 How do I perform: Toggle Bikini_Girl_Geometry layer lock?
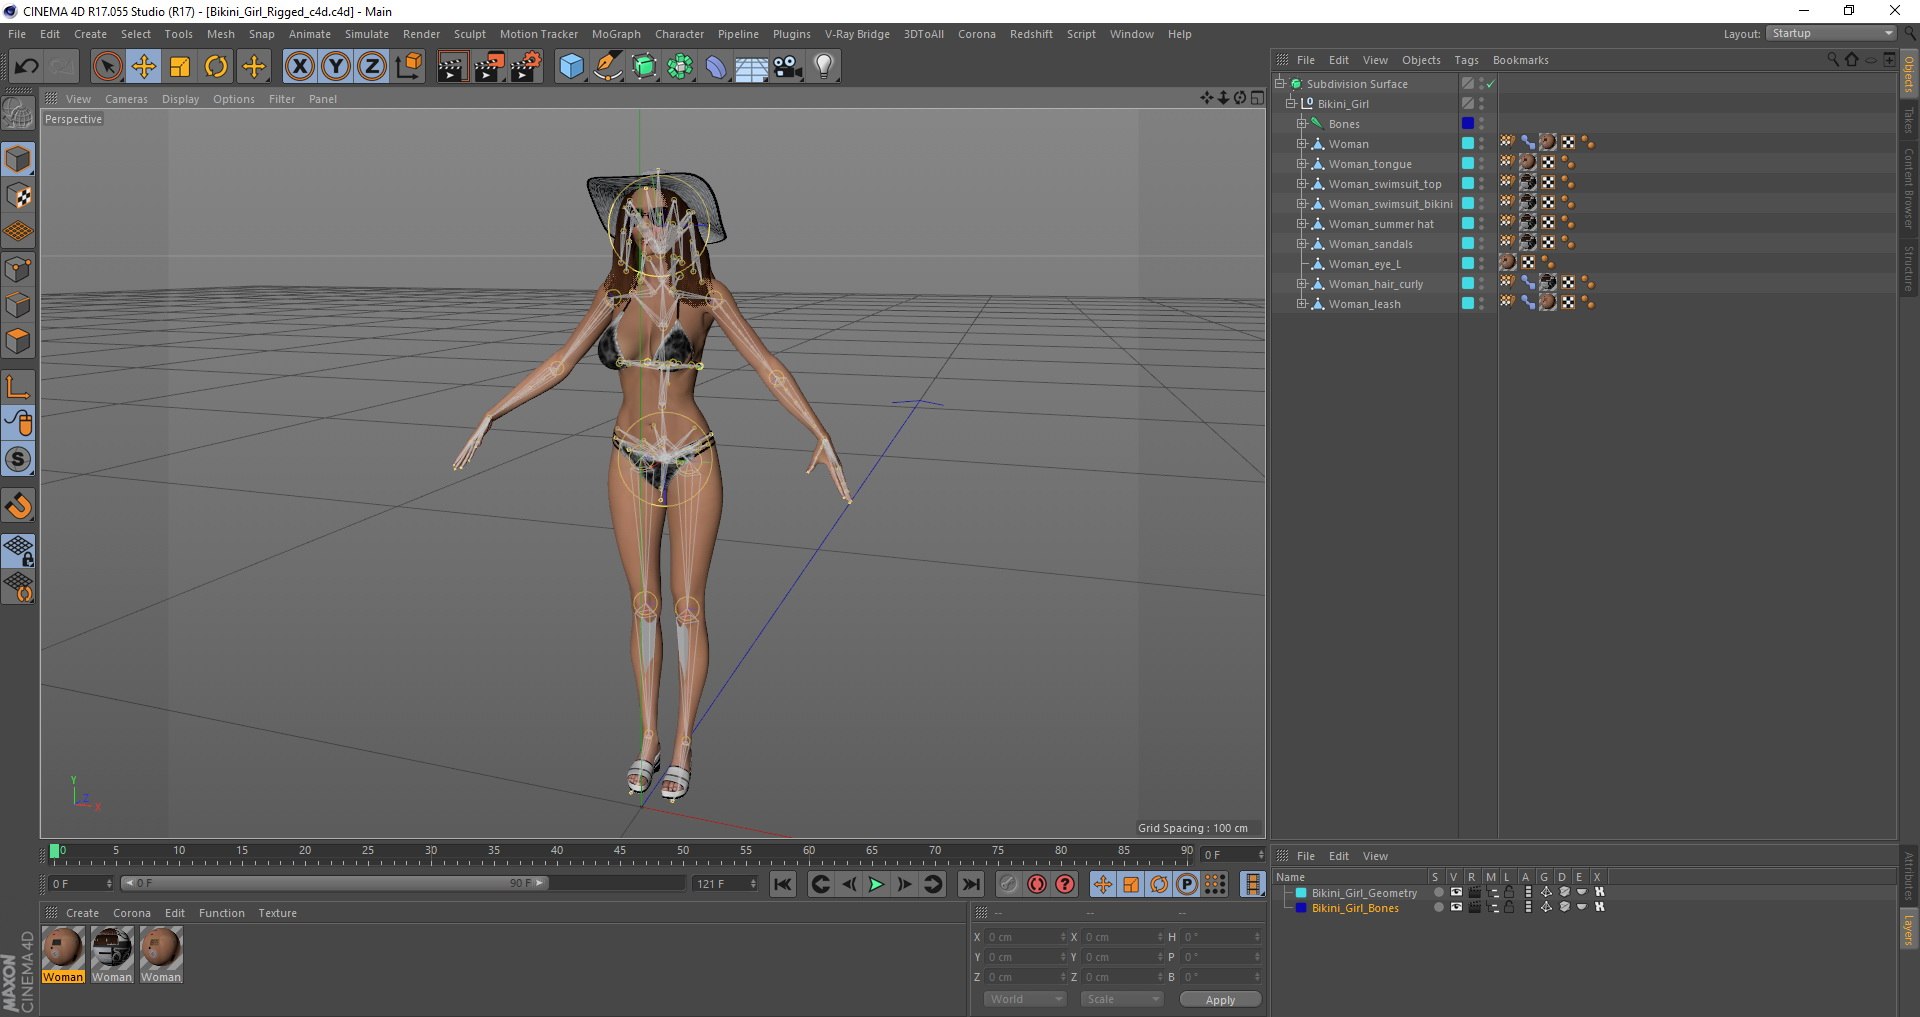[1509, 892]
